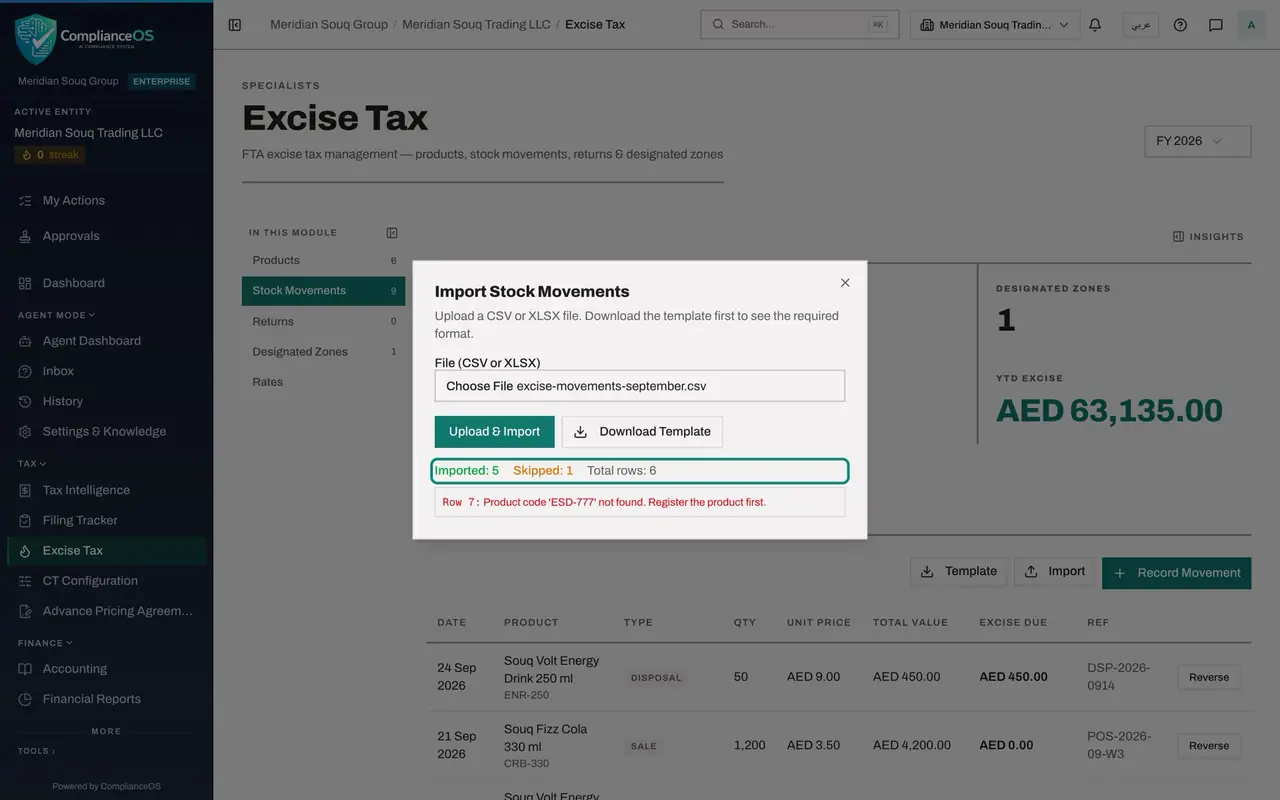Collapse the In This Module panel icon
The image size is (1280, 800).
point(392,233)
